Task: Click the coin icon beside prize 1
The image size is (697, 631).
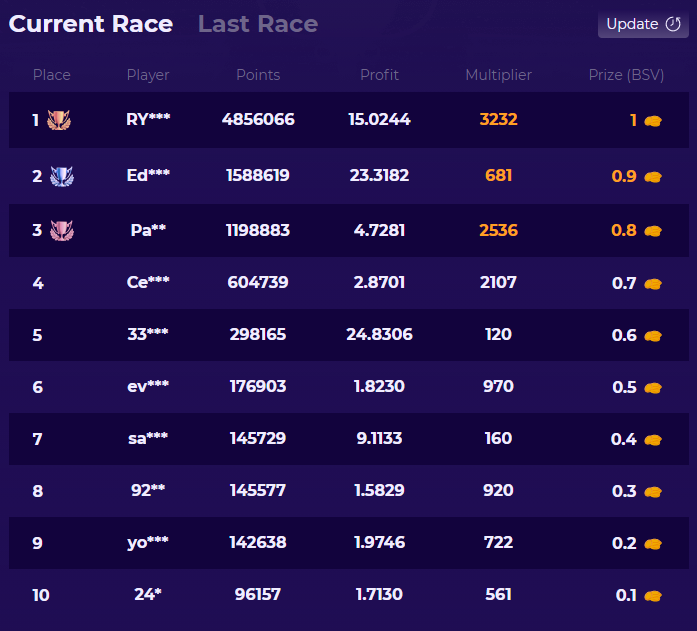Action: tap(653, 120)
